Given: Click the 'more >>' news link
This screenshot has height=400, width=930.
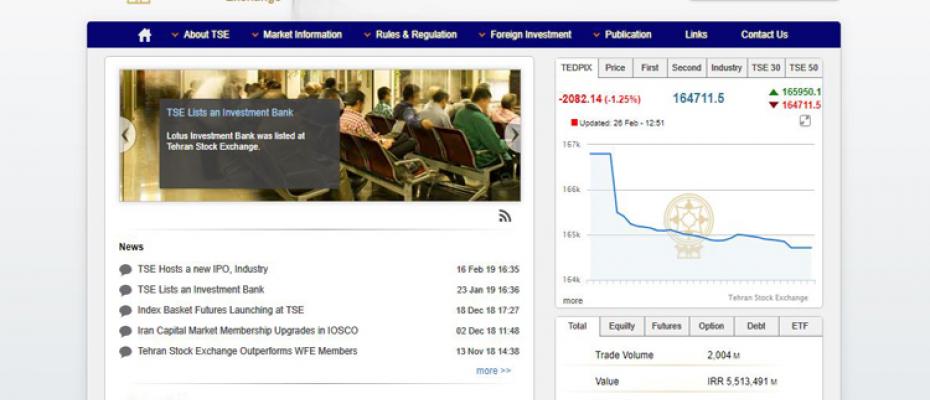Looking at the screenshot, I should (x=493, y=371).
